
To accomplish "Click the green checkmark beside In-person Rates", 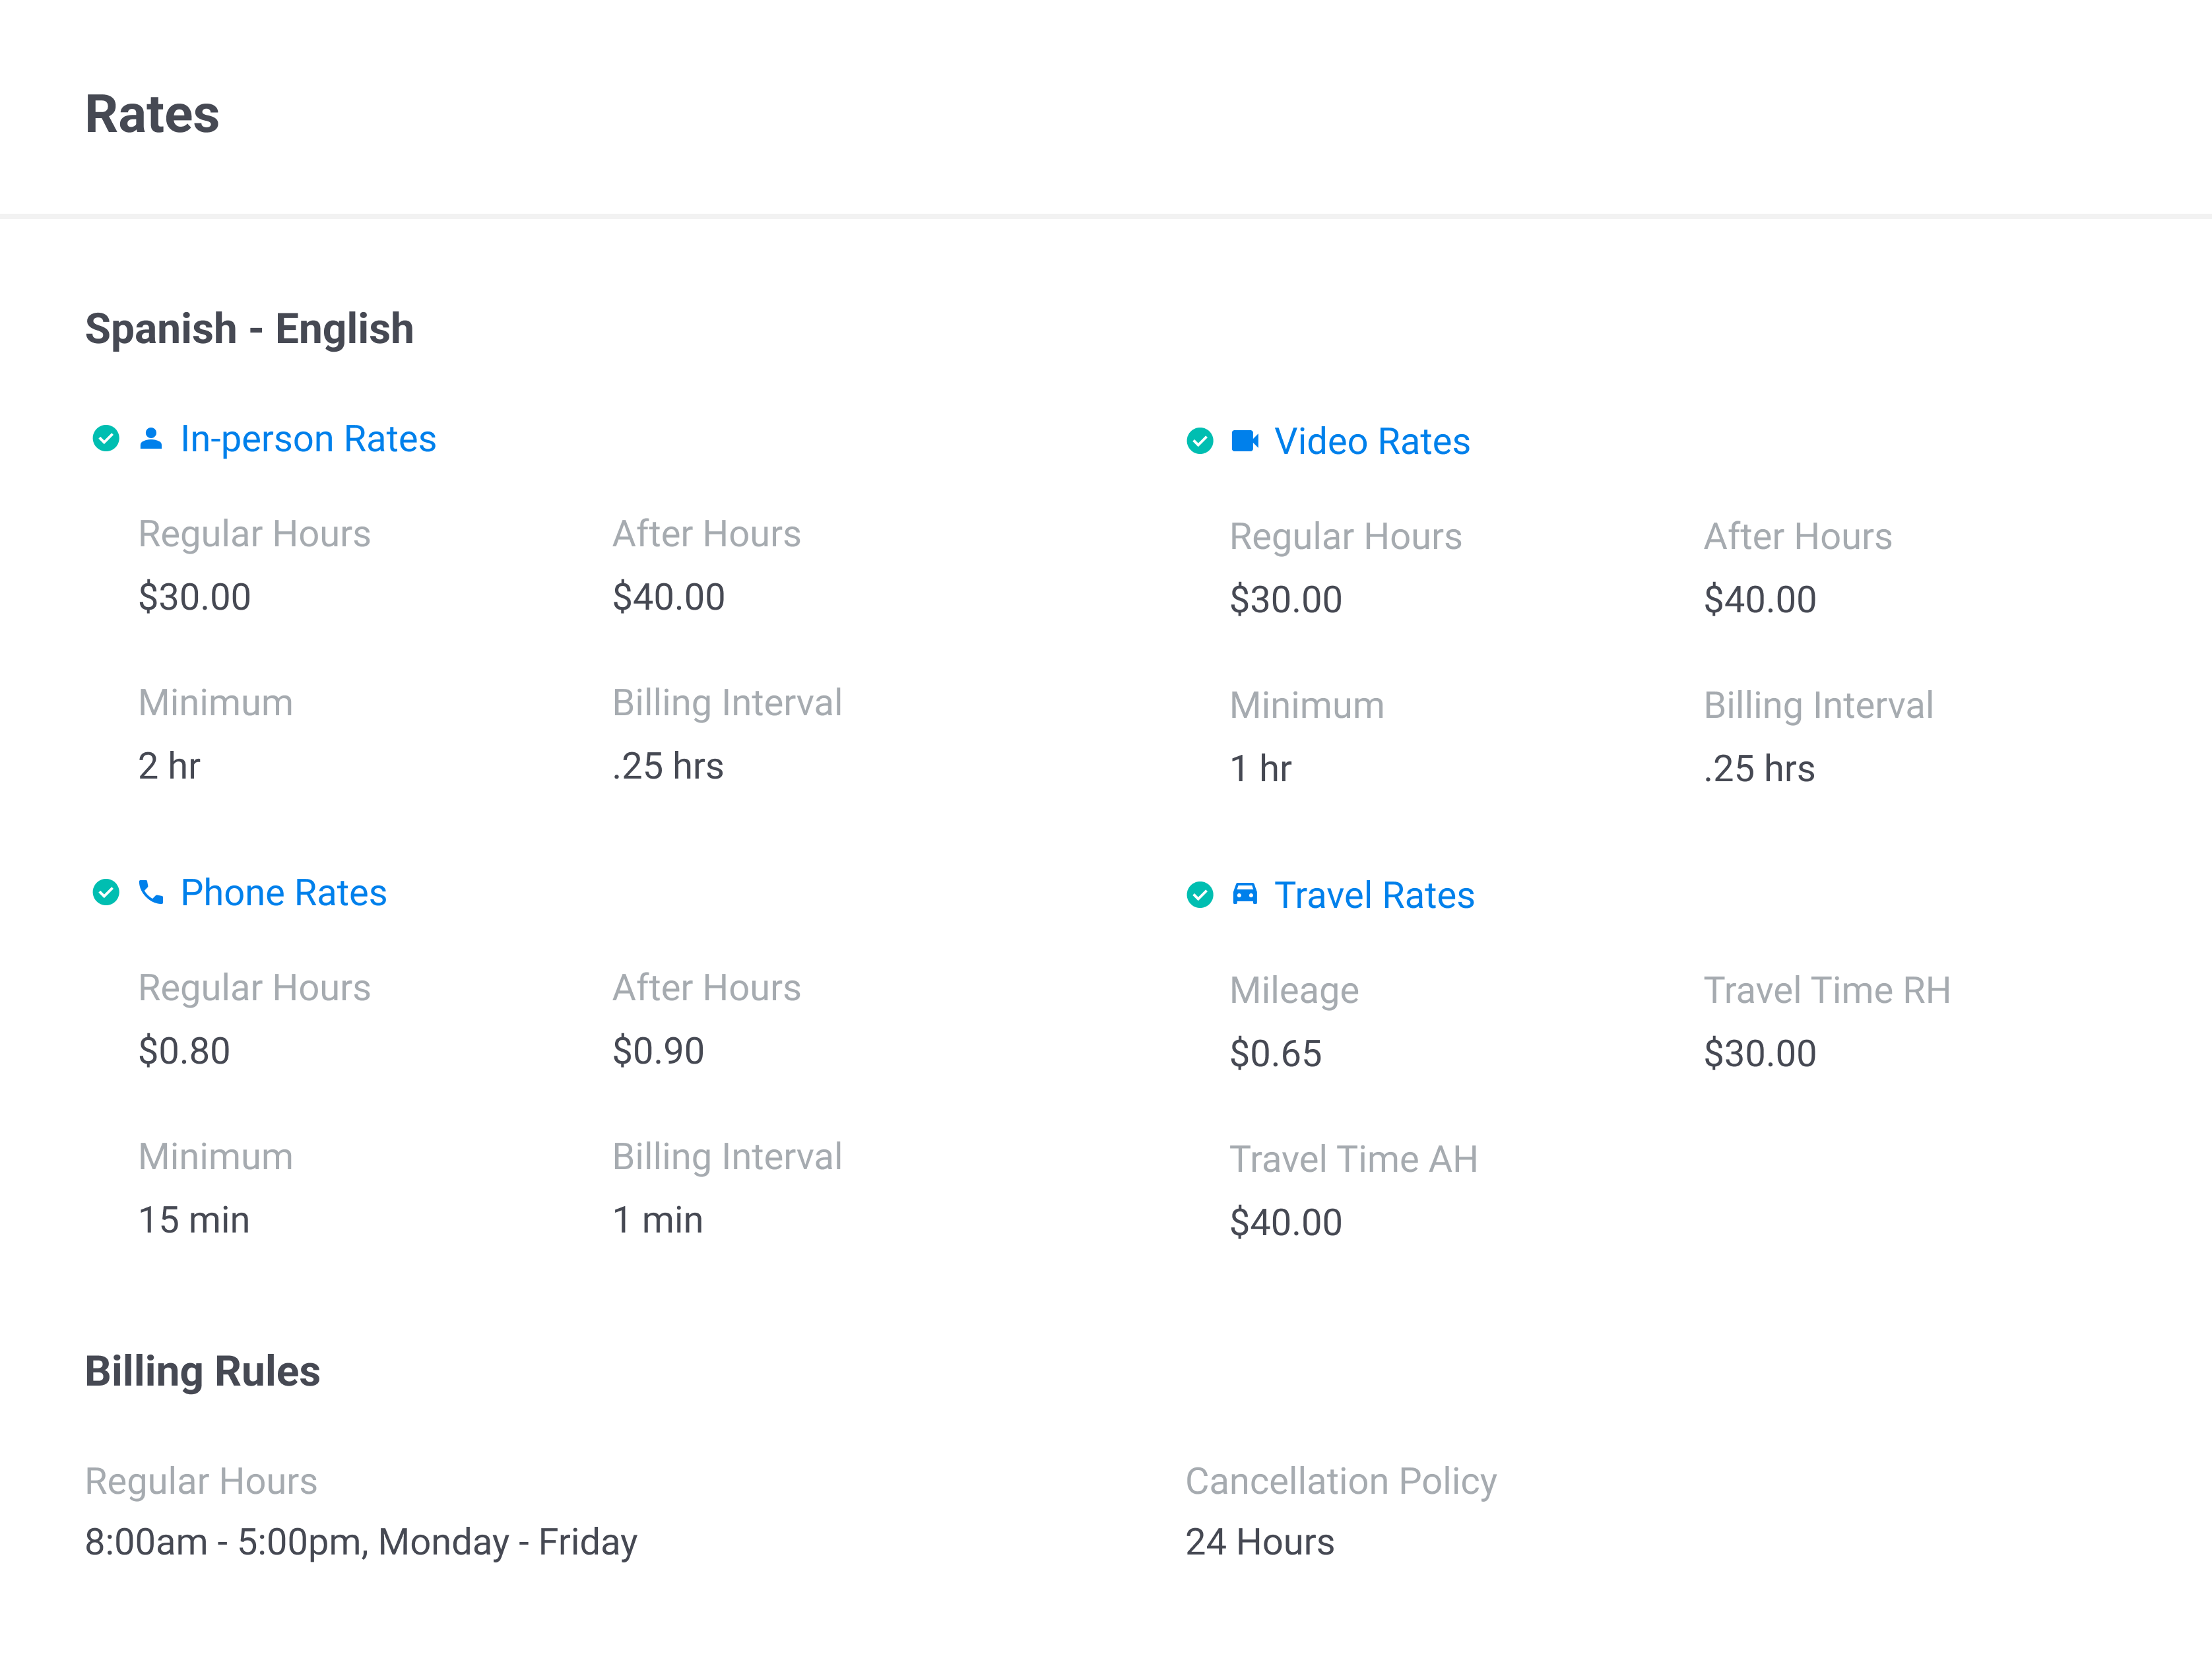I will 107,438.
